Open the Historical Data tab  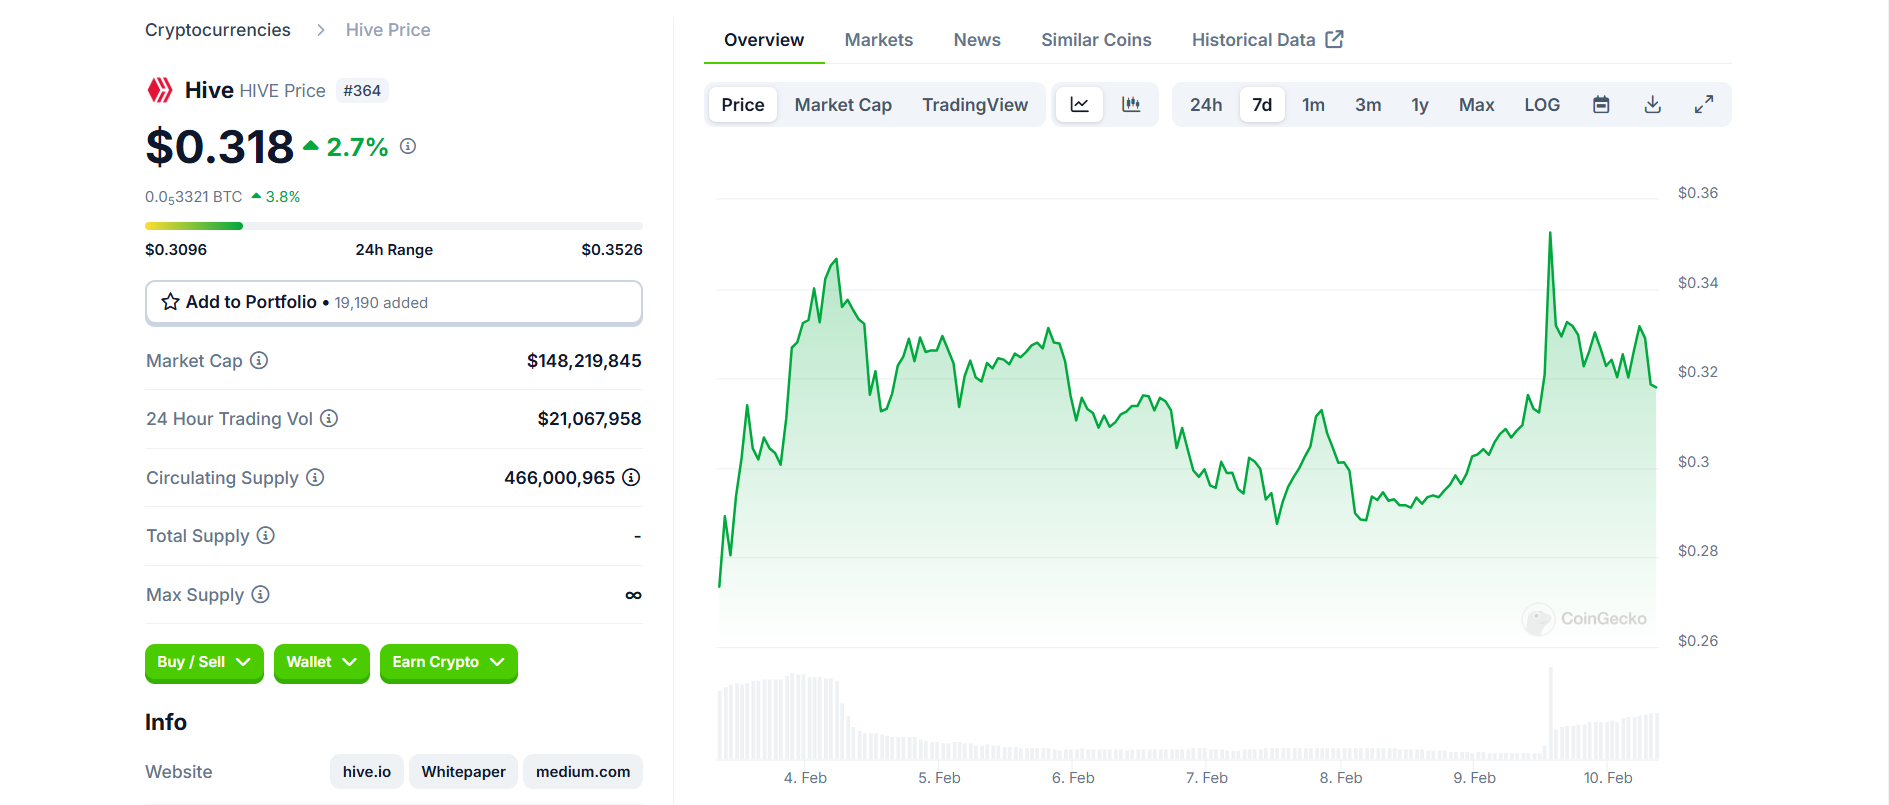click(x=1267, y=40)
